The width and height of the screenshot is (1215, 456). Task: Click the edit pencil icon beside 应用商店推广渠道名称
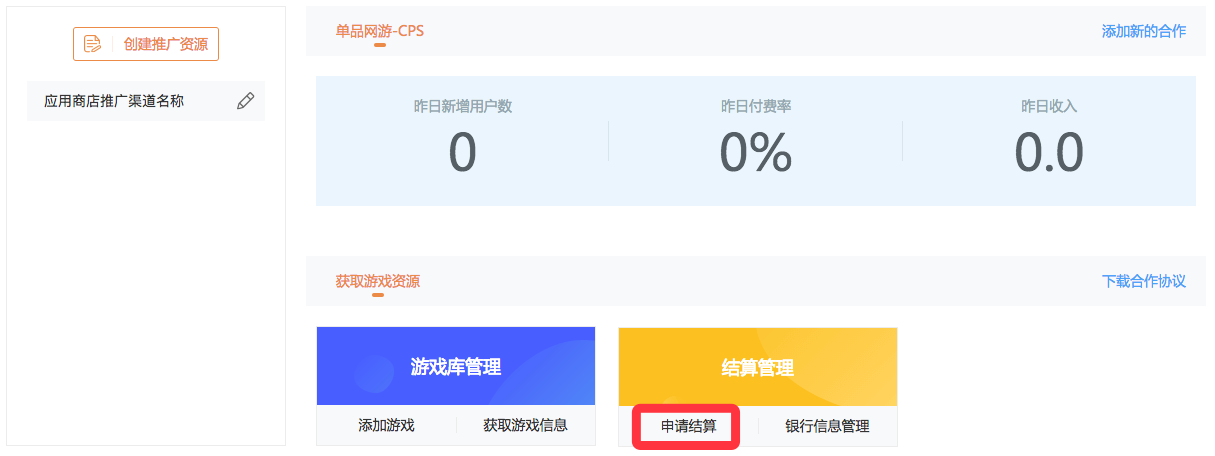[x=245, y=101]
